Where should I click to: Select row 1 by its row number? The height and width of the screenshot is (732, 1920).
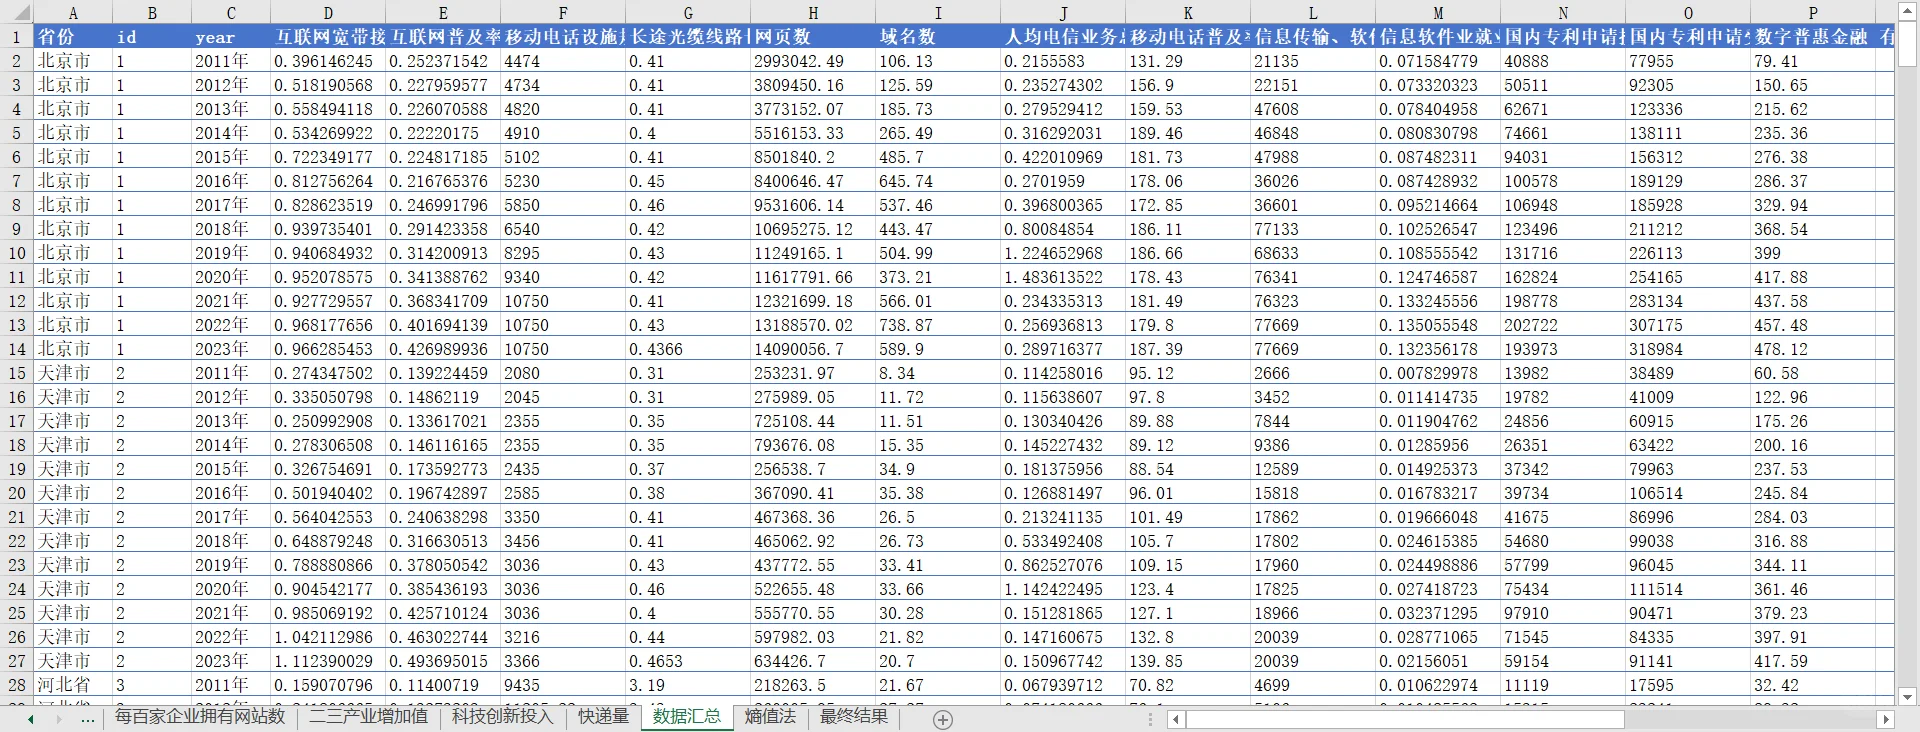(16, 37)
